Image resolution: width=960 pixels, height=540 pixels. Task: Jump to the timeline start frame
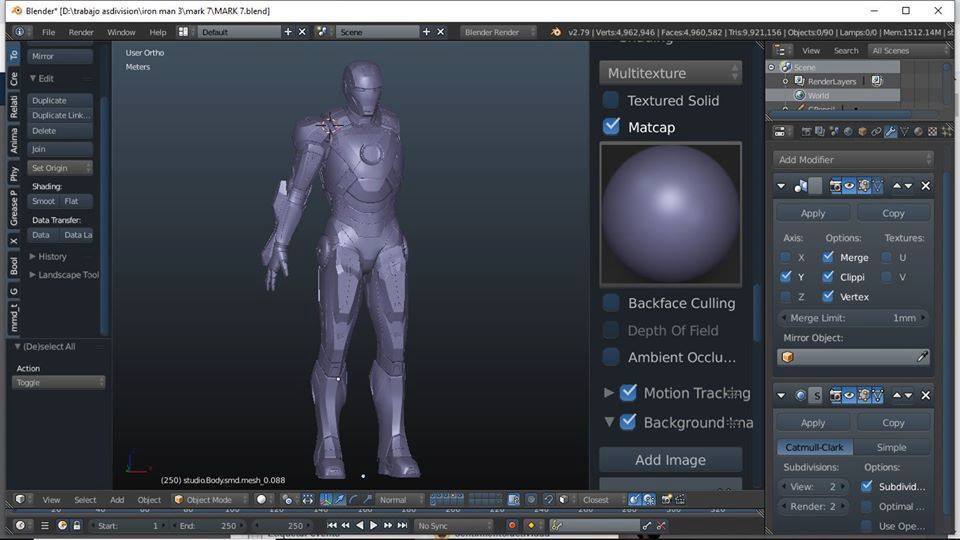[332, 525]
